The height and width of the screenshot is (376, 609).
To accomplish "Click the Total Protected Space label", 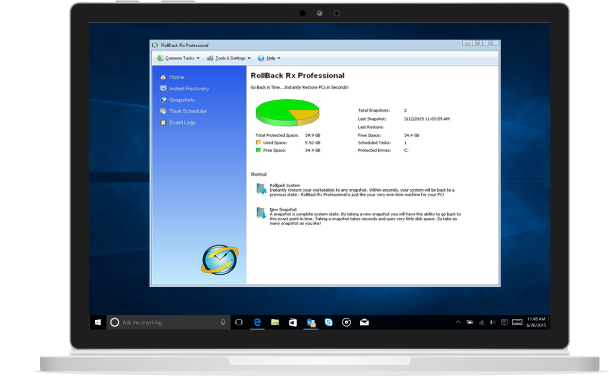I will tap(277, 135).
